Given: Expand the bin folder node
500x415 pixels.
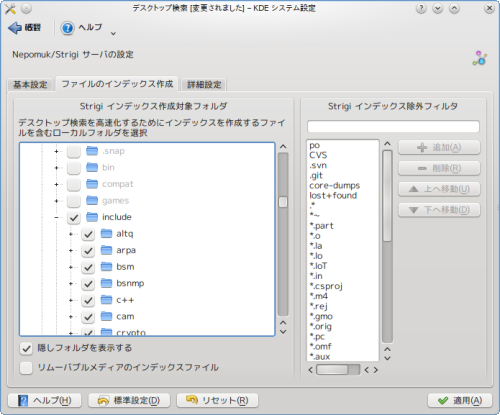Looking at the screenshot, I should pos(56,168).
